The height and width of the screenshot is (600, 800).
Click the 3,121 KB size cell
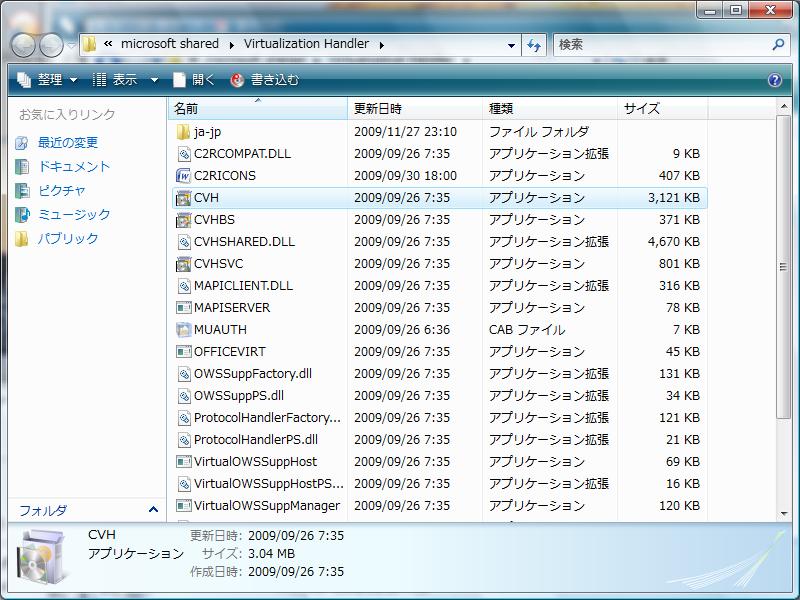673,198
